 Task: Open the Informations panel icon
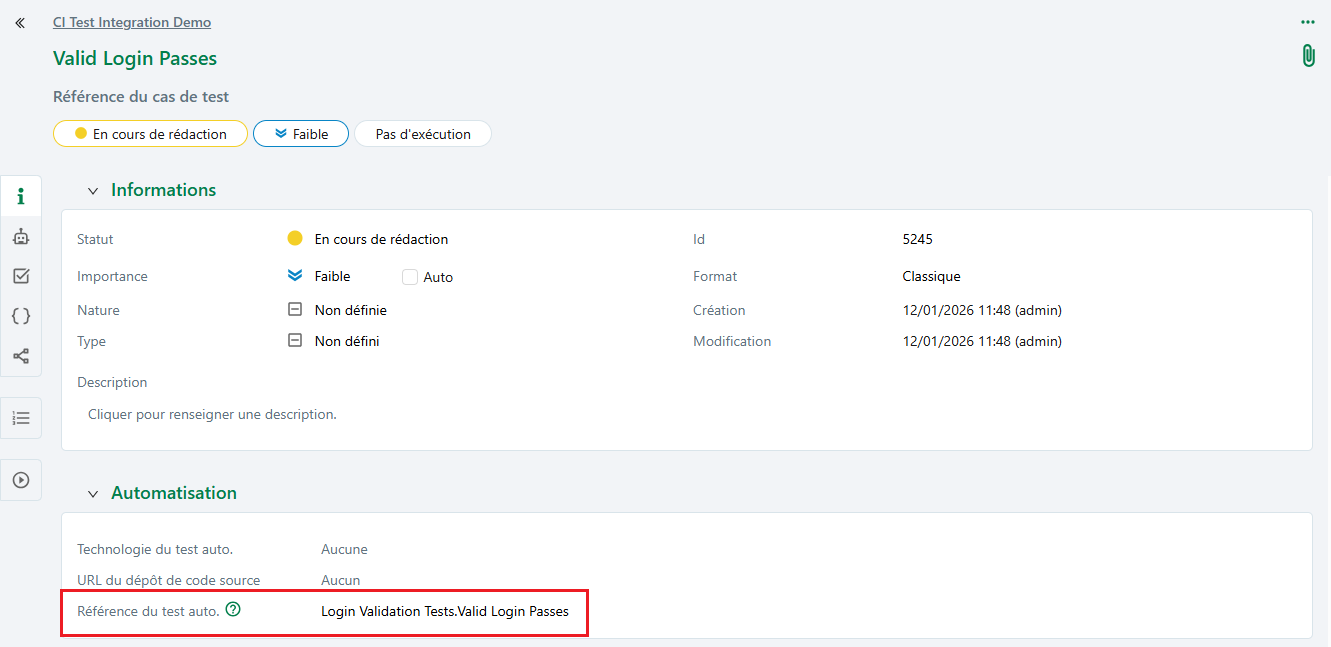[x=21, y=195]
